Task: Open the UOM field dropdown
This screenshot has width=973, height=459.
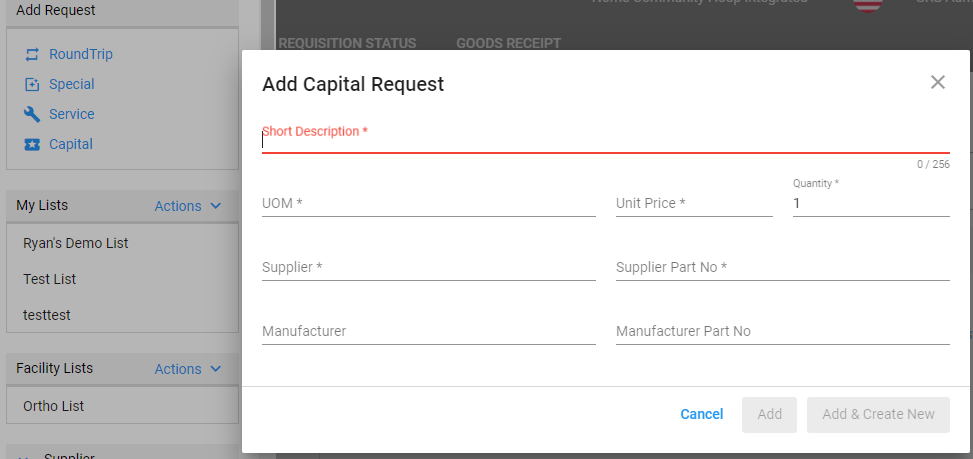Action: [x=429, y=203]
